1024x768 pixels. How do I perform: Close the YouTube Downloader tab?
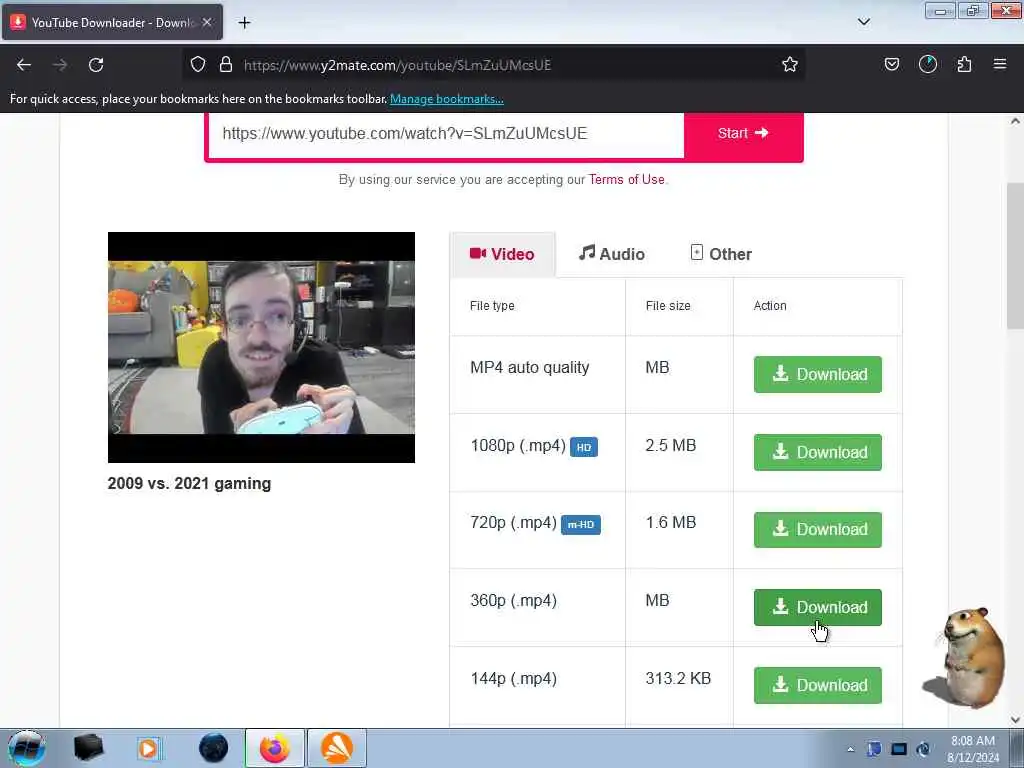[207, 22]
